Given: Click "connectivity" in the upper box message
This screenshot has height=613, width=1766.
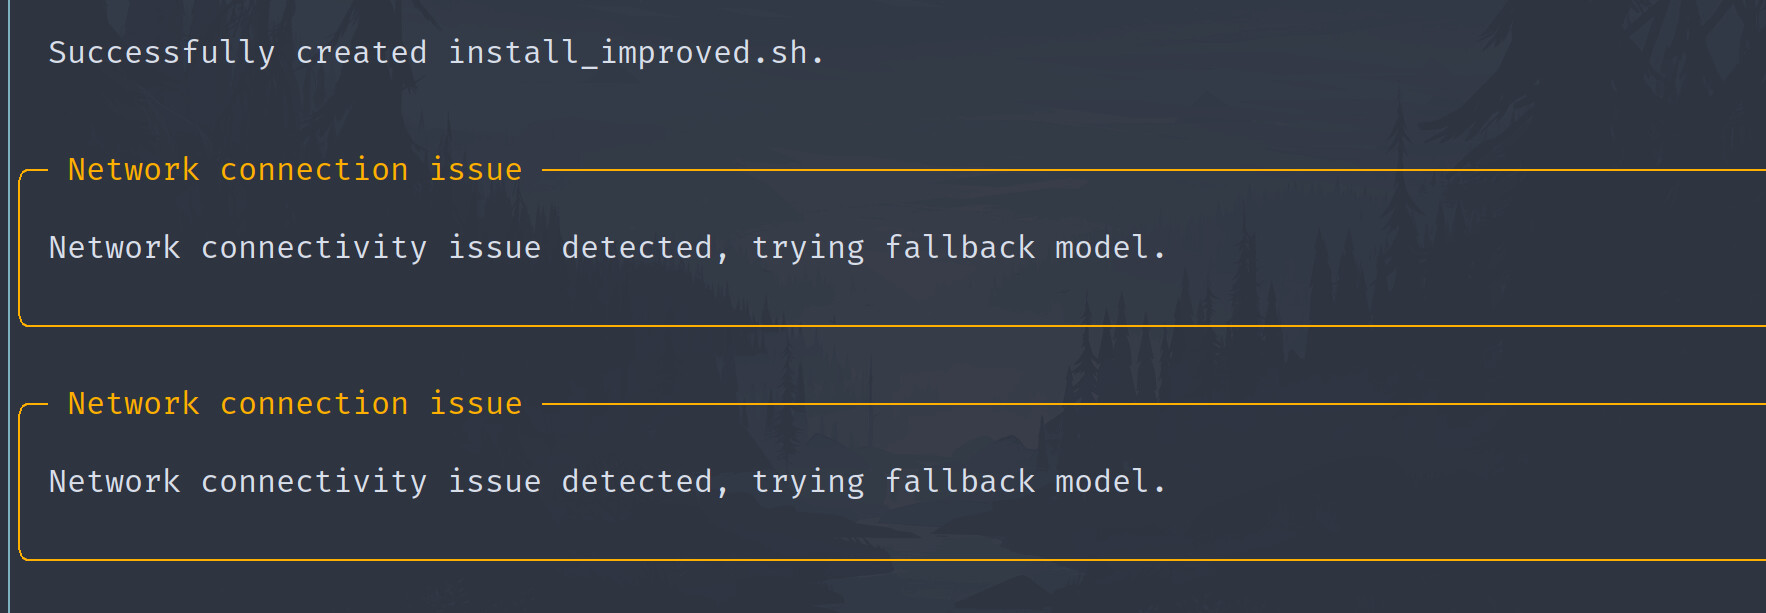Looking at the screenshot, I should pos(314,248).
